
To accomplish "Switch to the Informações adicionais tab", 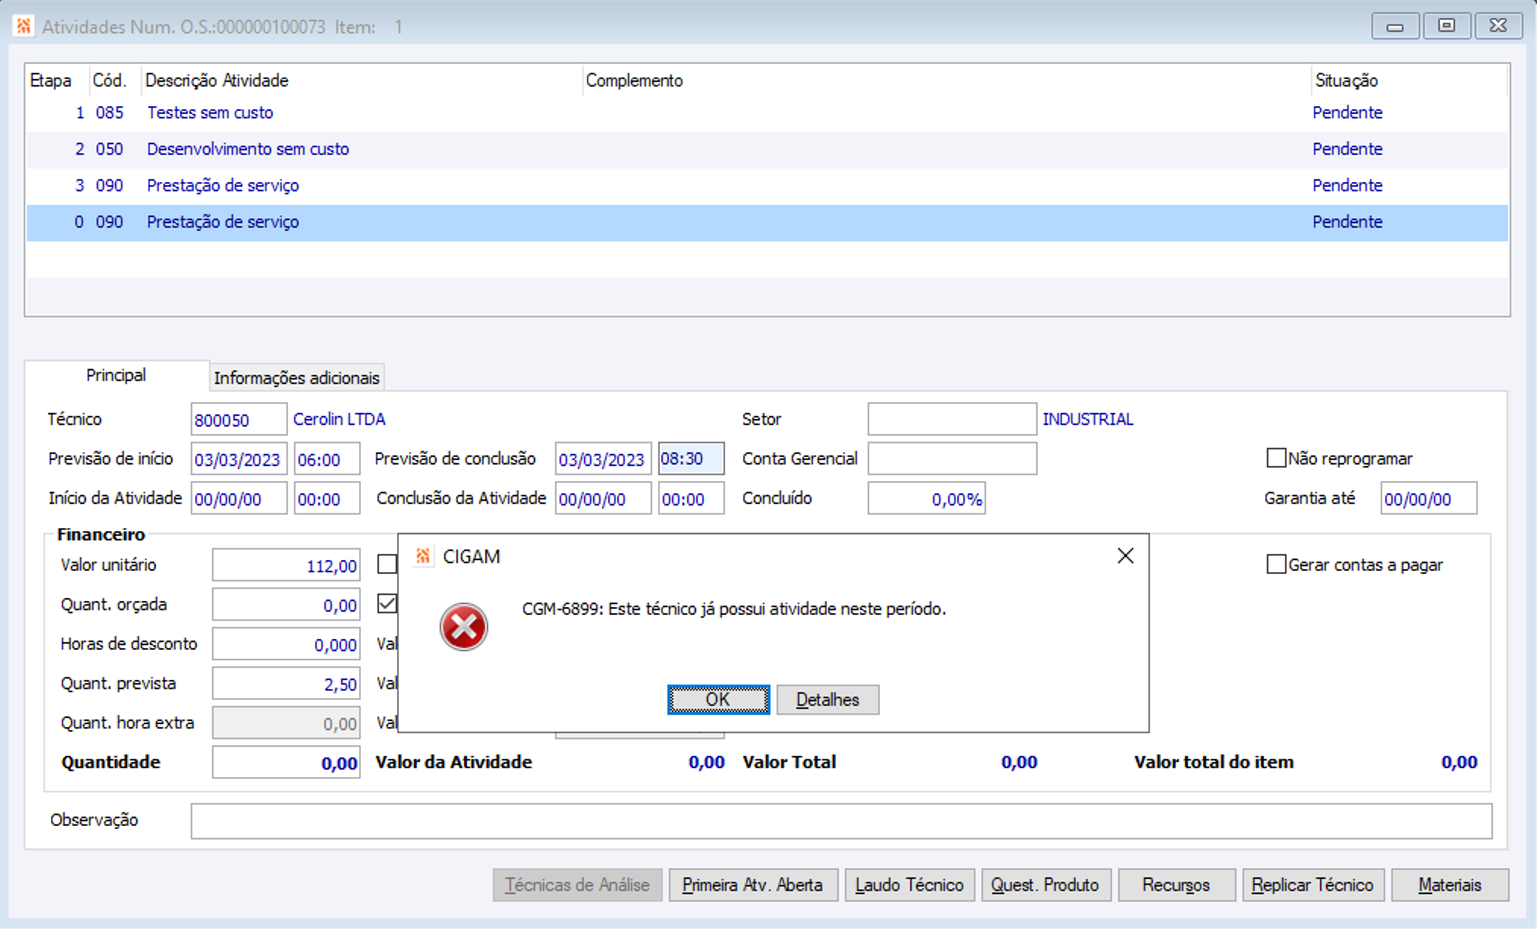I will point(296,377).
